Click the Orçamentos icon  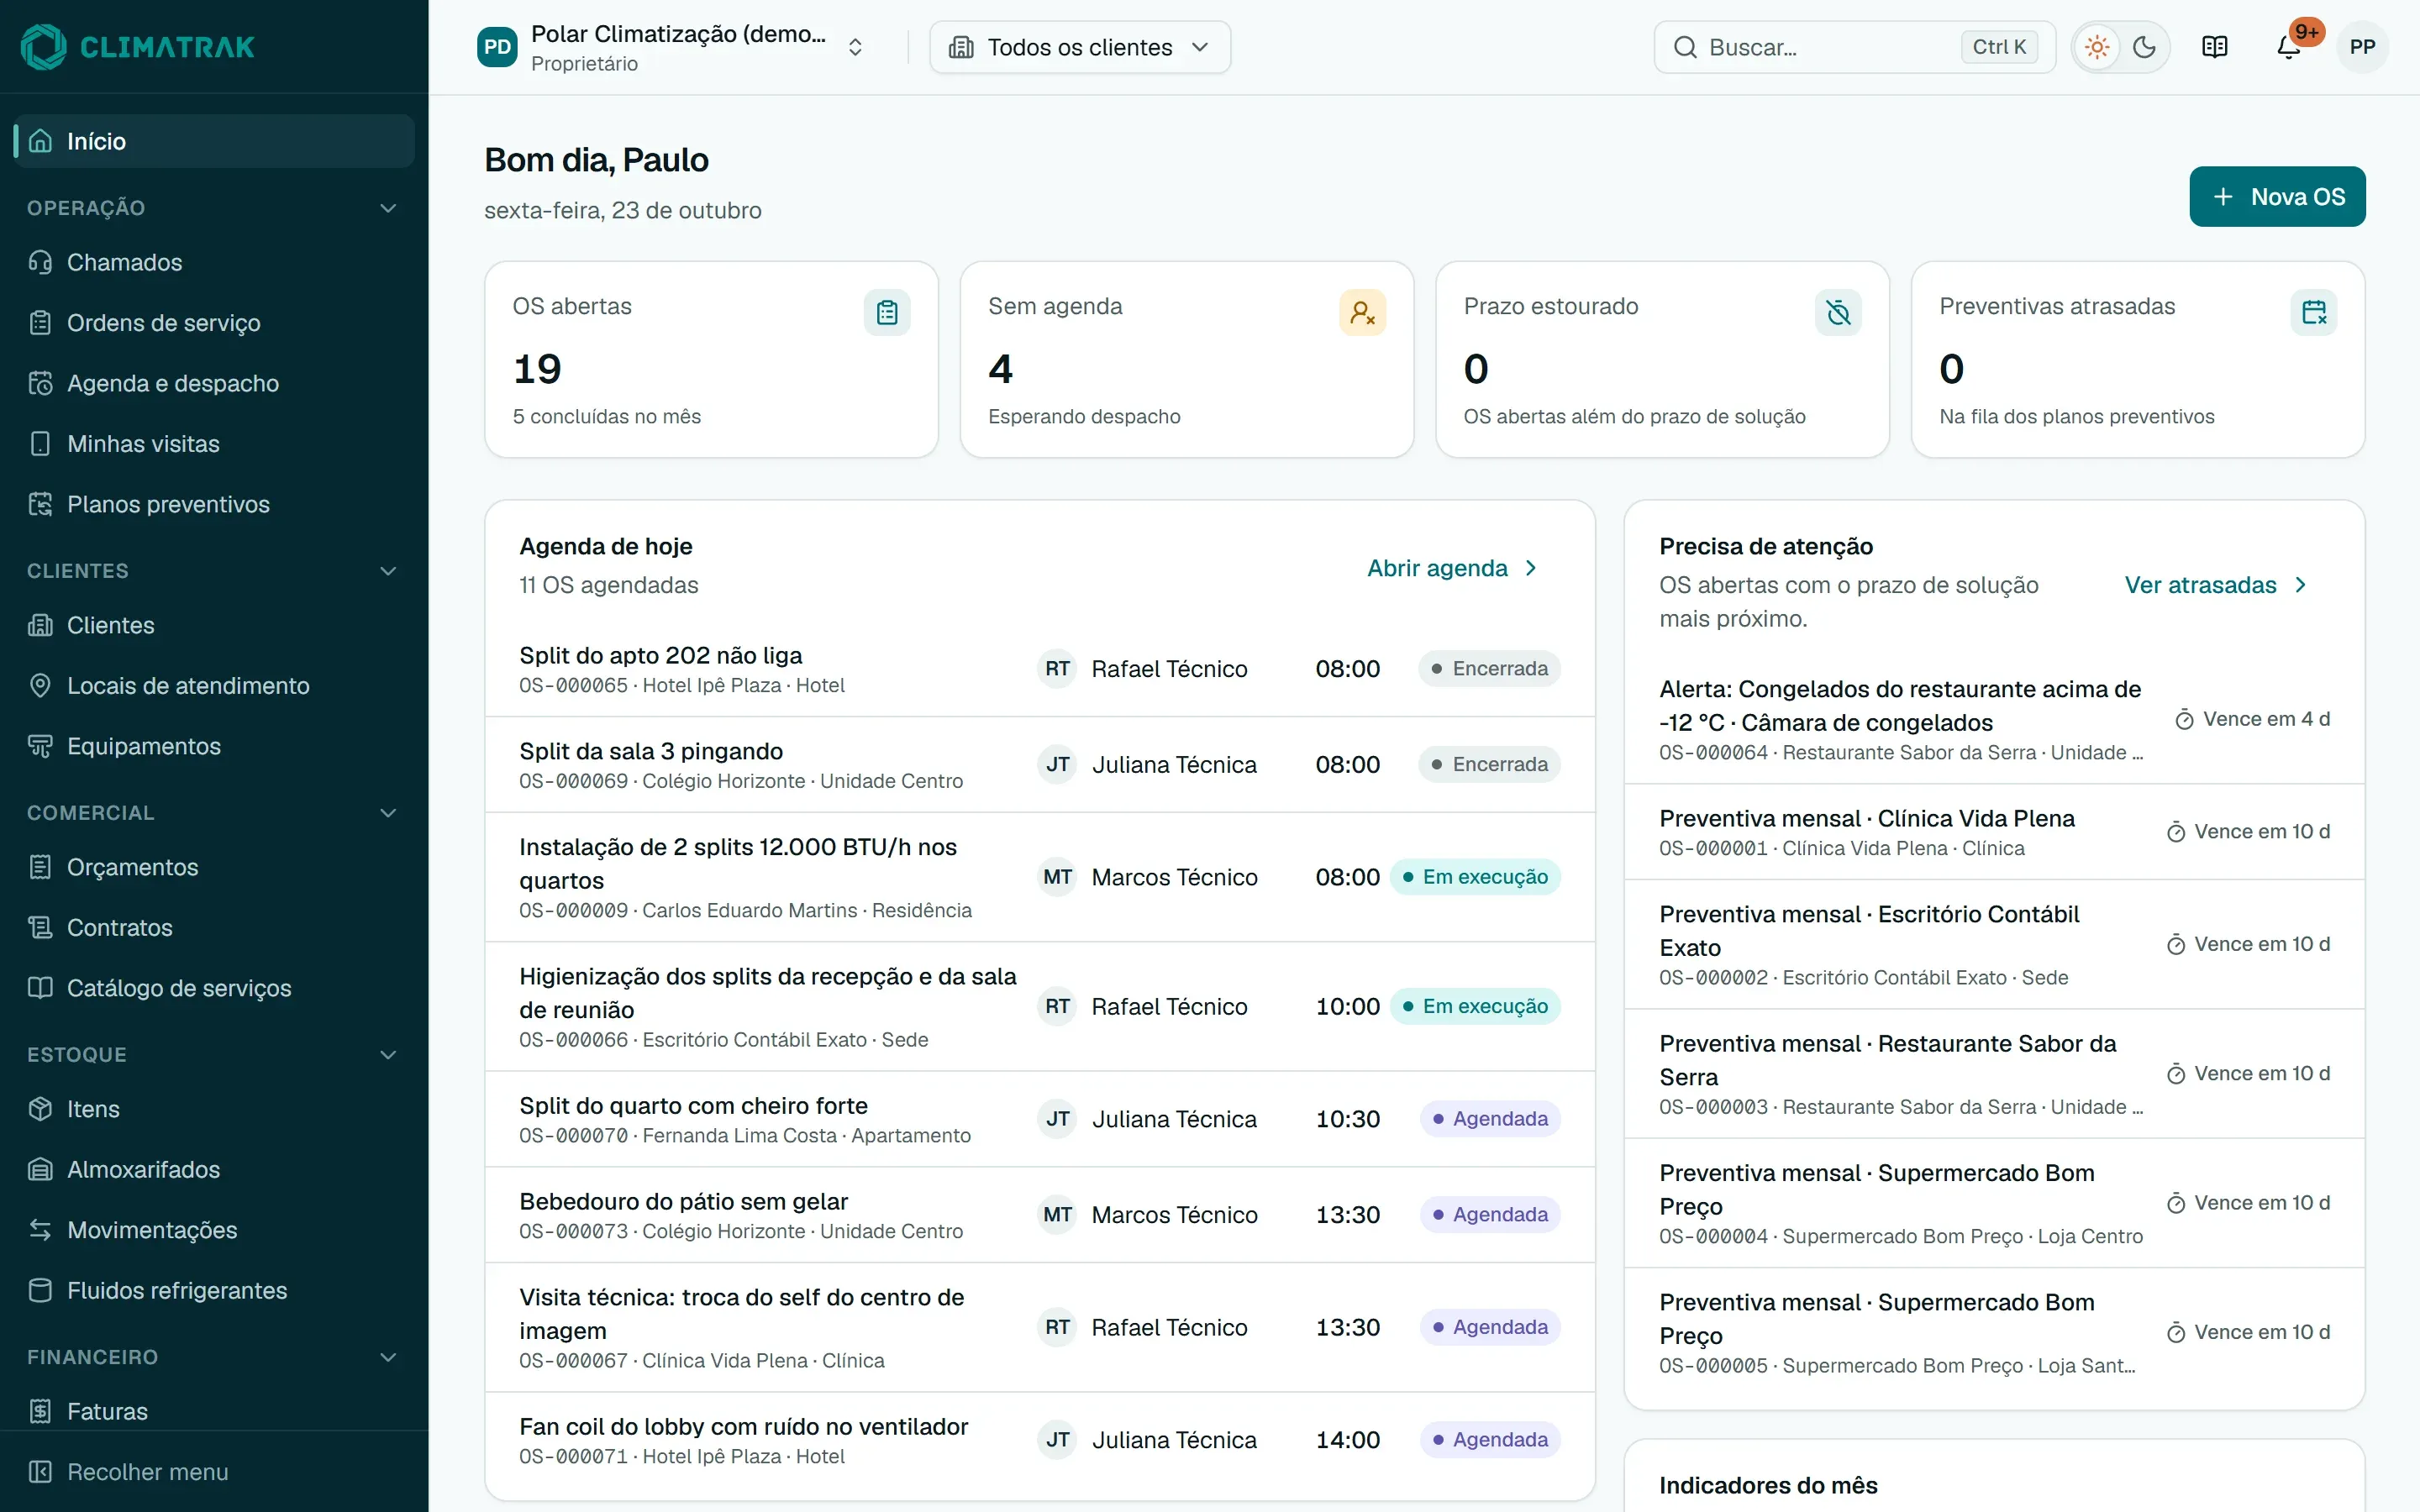coord(40,867)
